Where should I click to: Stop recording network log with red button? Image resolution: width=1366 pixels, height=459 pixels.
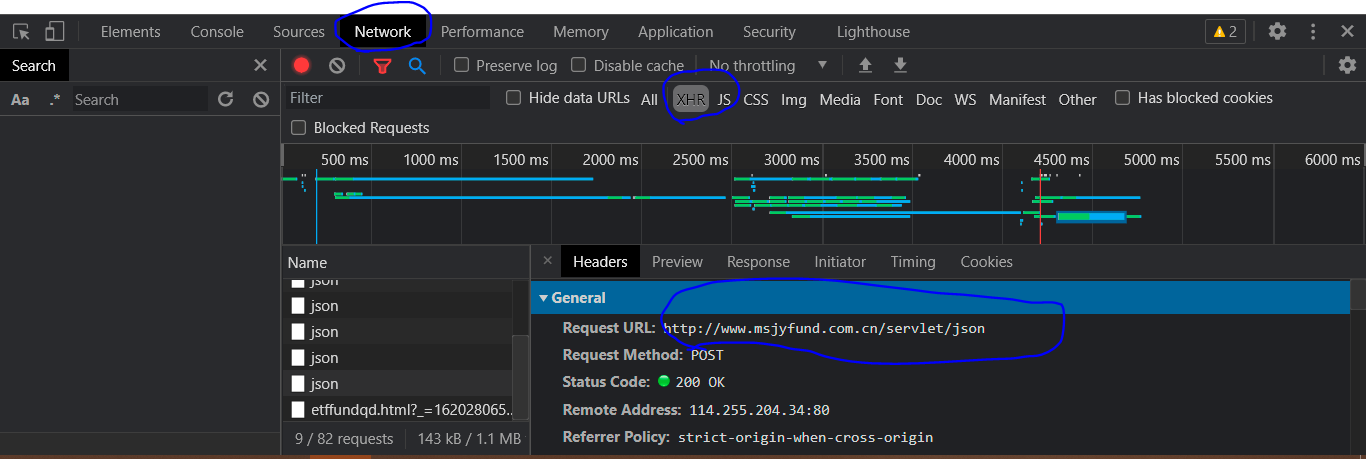pyautogui.click(x=301, y=65)
